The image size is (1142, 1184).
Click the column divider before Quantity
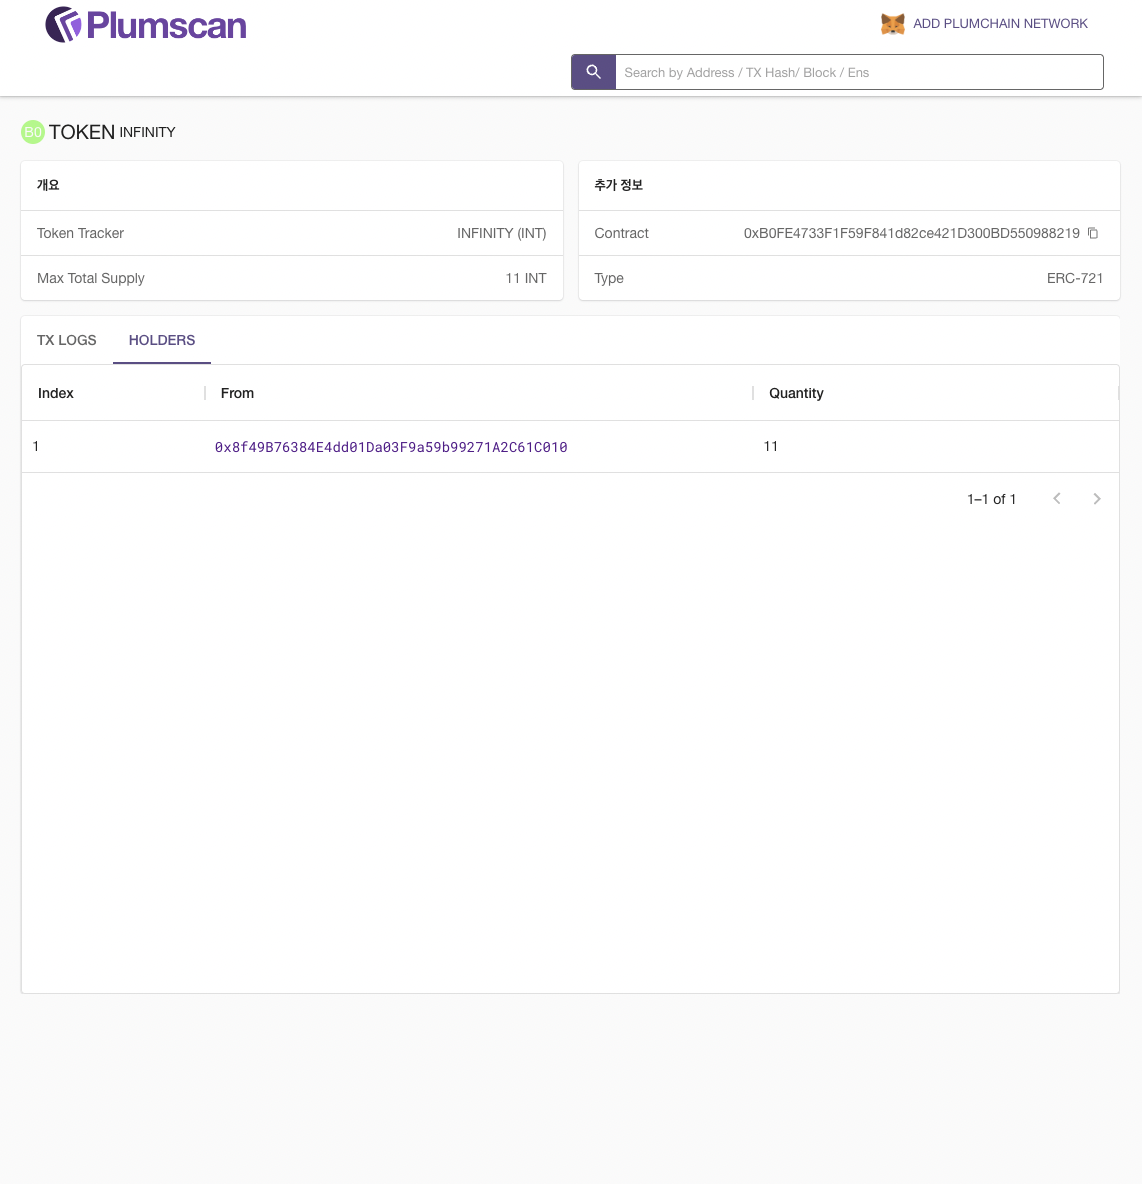[x=753, y=393]
